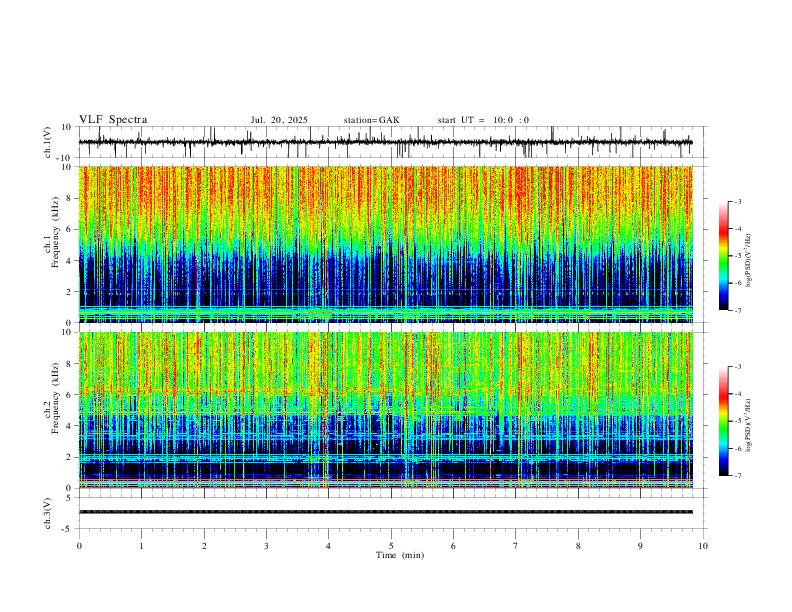Click the time axis tick label '7'
The width and height of the screenshot is (792, 612).
(516, 546)
